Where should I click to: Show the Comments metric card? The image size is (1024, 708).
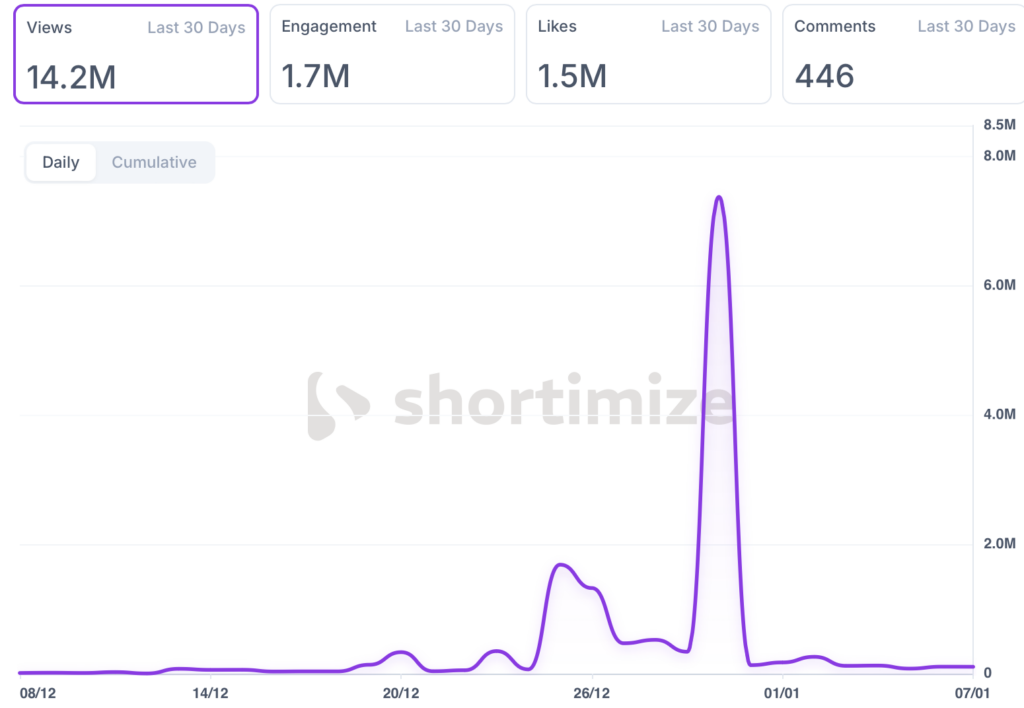(x=904, y=54)
